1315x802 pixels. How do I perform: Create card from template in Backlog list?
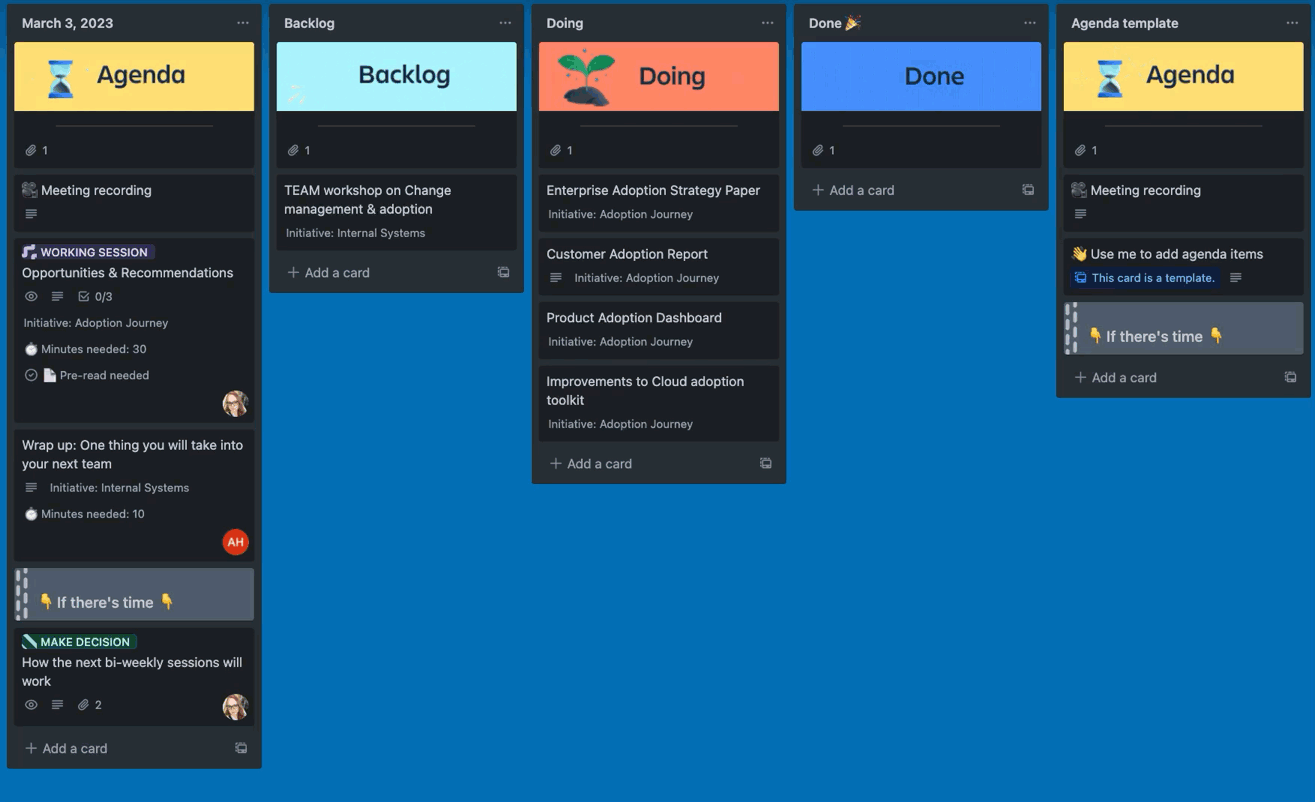click(503, 272)
